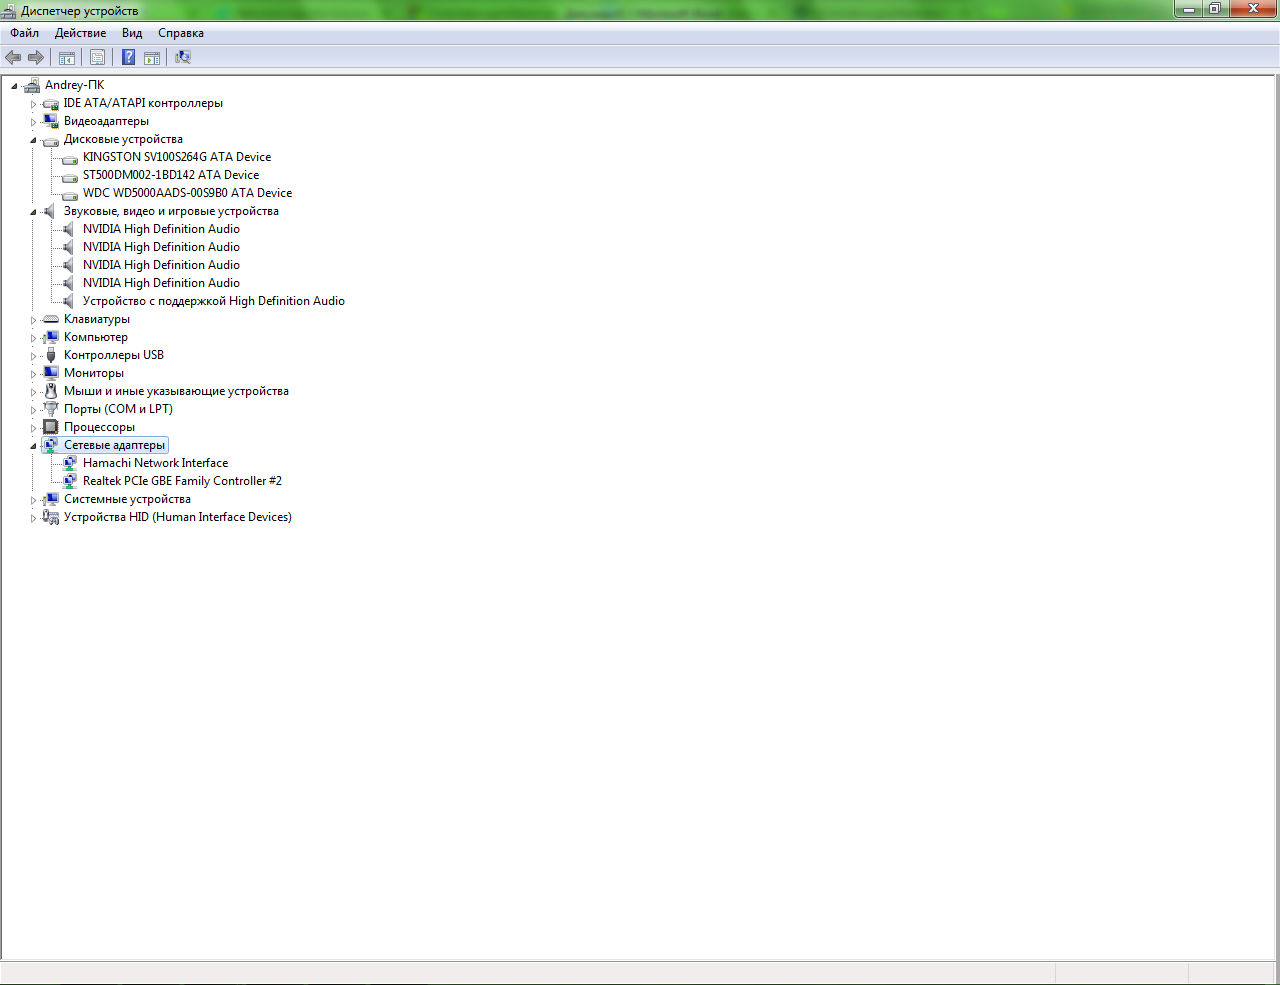Expand IDE ATA/ATAPI контроллеры node
The width and height of the screenshot is (1280, 985).
point(33,104)
